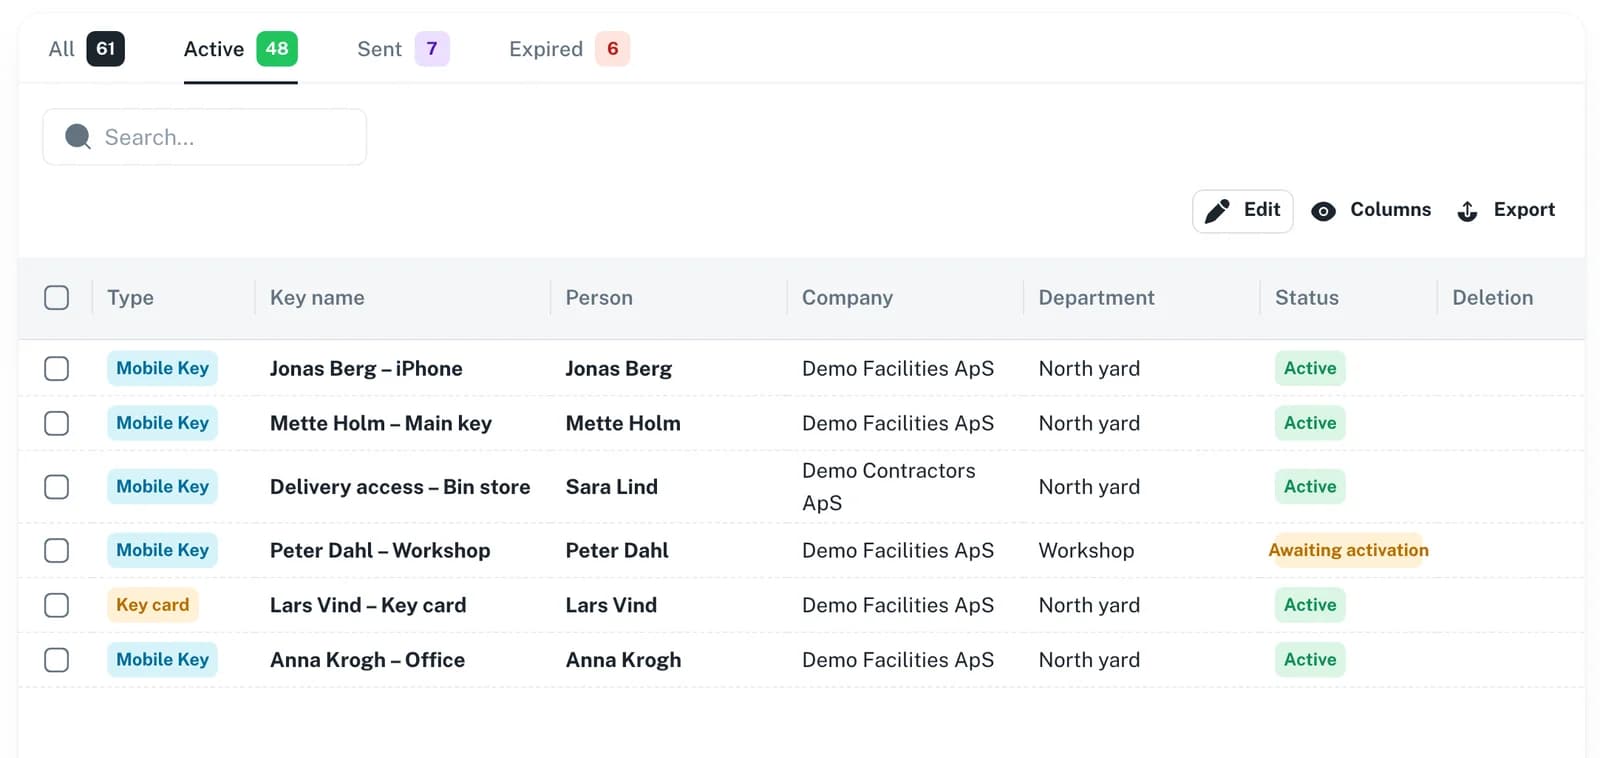Switch to the All tab
Viewport: 1600px width, 758px height.
pyautogui.click(x=86, y=49)
